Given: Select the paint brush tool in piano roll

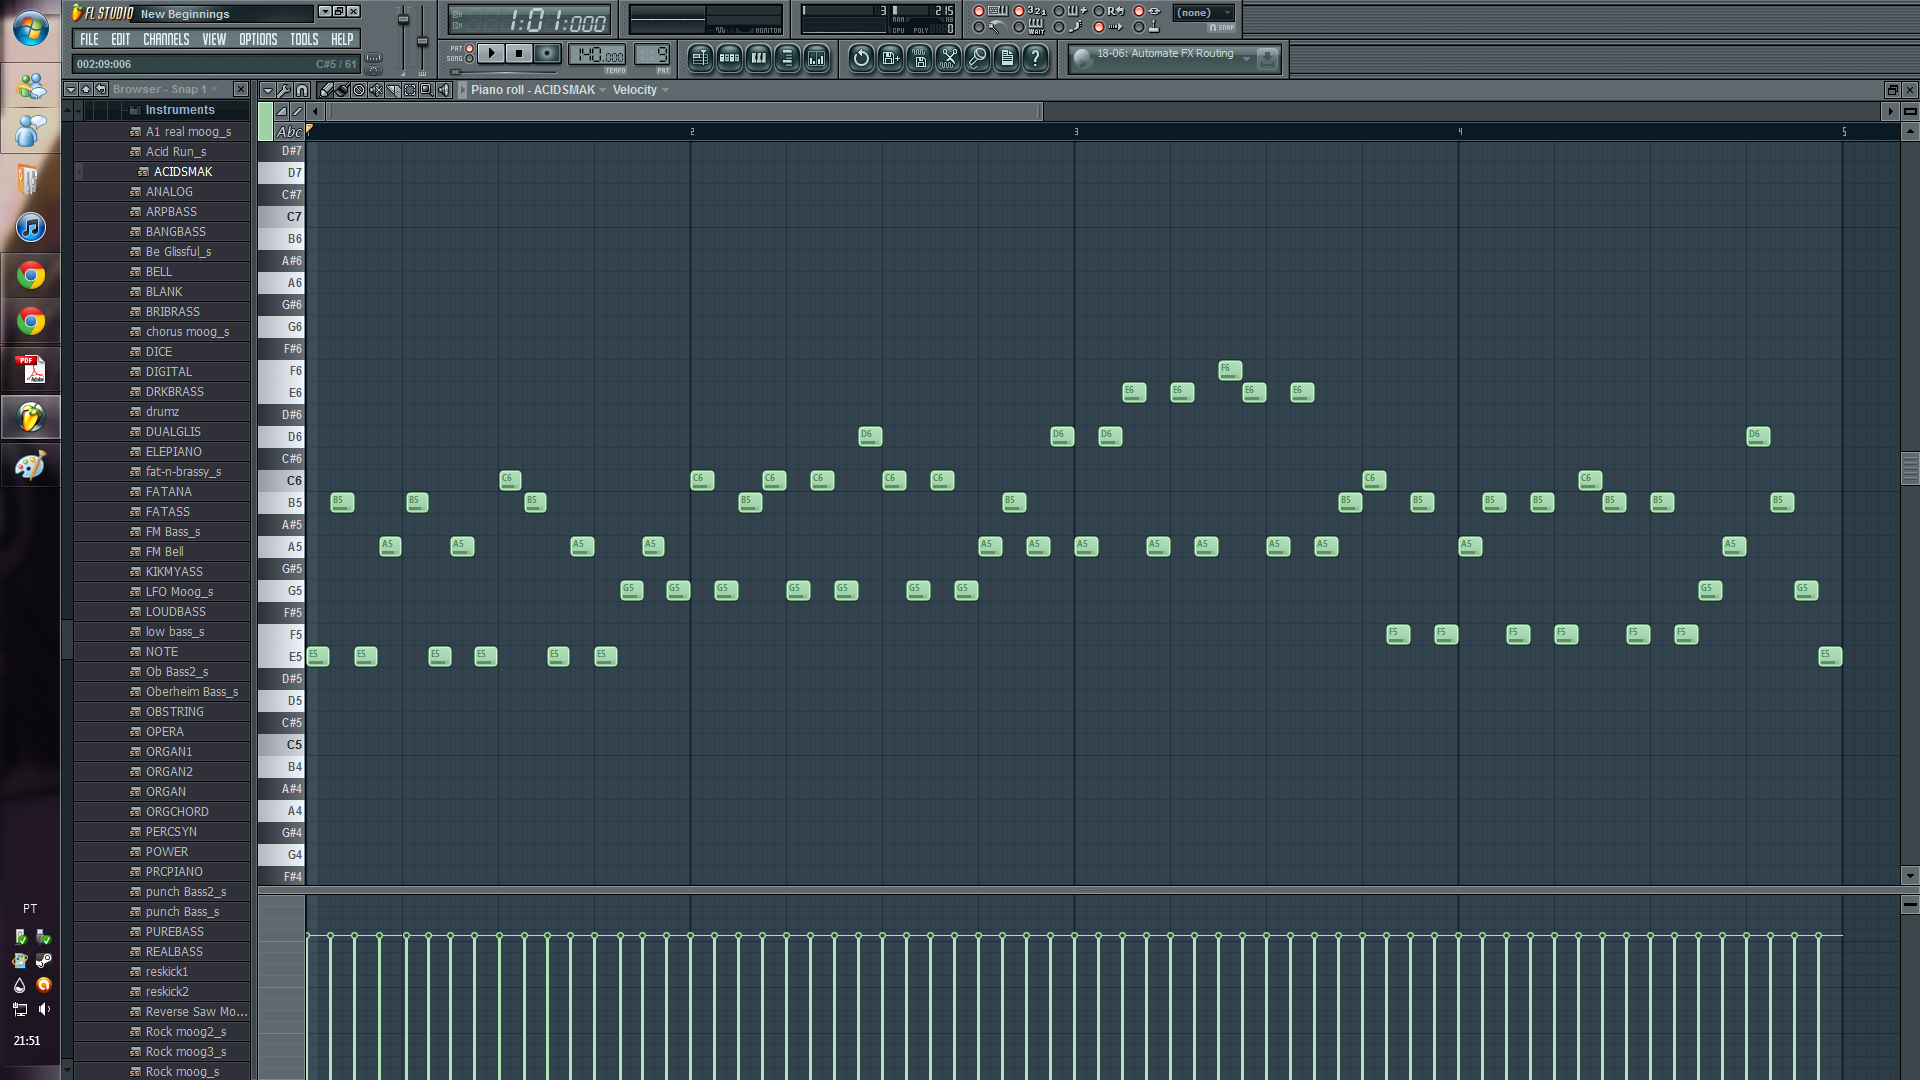Looking at the screenshot, I should click(342, 90).
